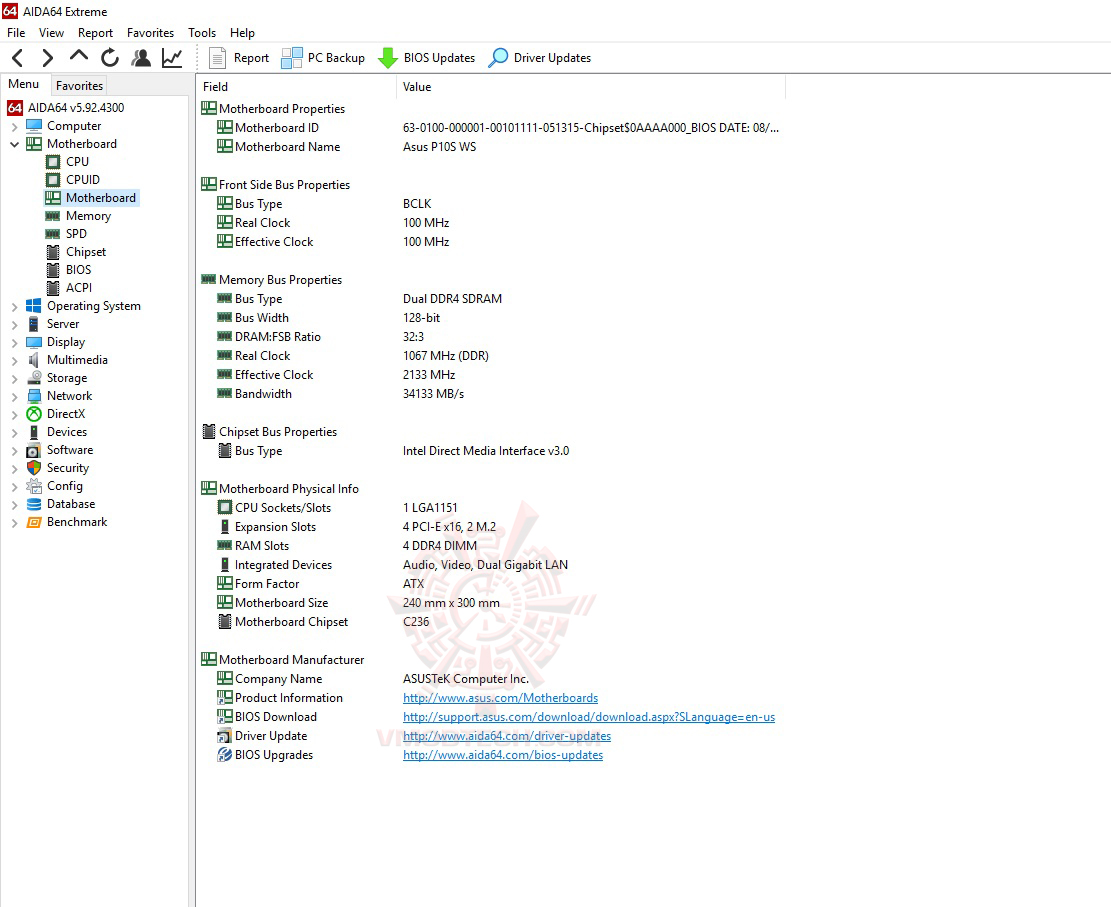This screenshot has width=1111, height=907.
Task: Open the asus.com/Motherboards product link
Action: (x=500, y=698)
